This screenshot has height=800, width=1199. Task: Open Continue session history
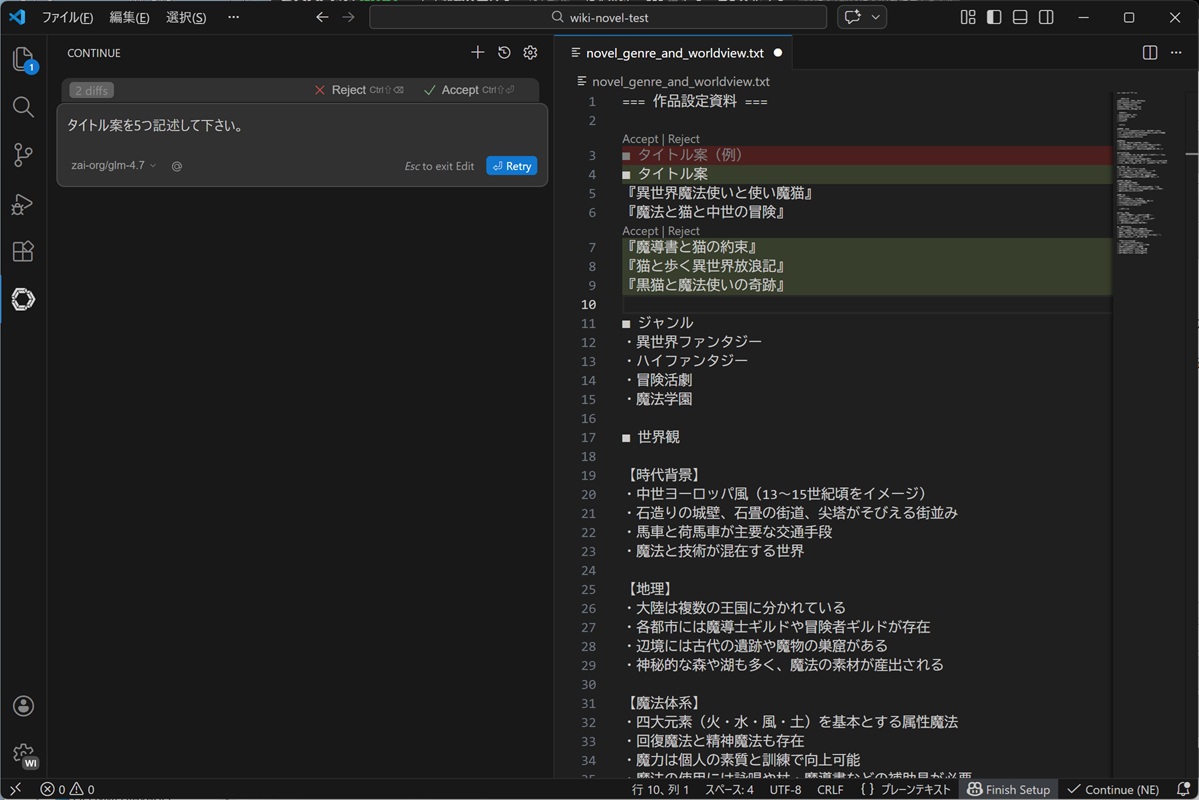tap(504, 53)
